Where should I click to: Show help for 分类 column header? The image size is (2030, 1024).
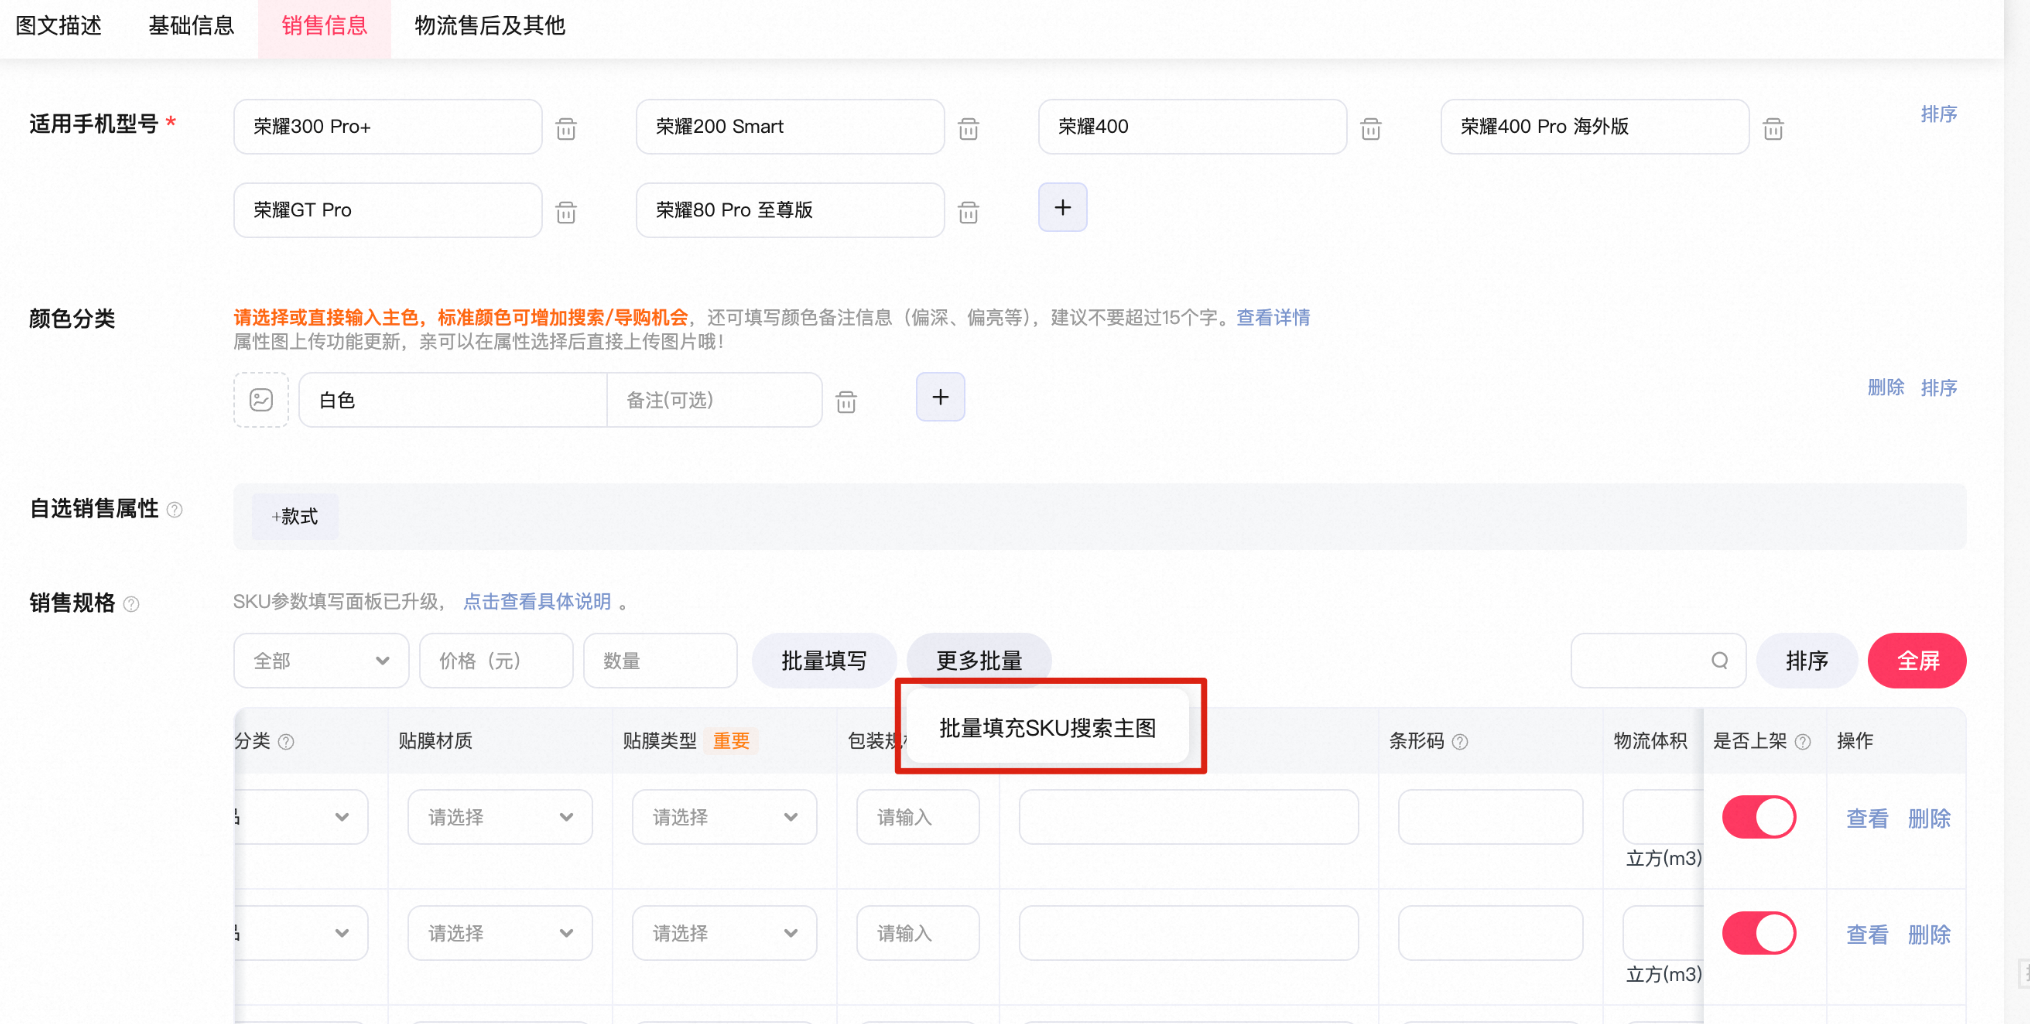point(286,742)
